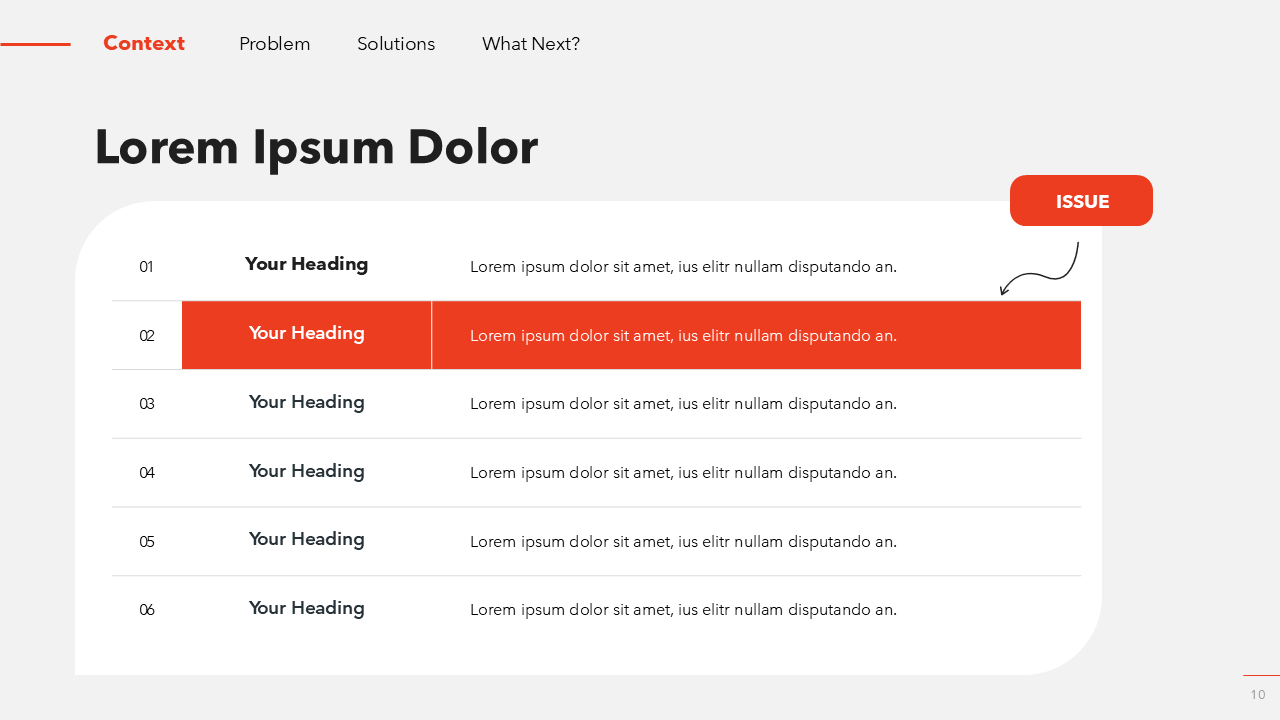Image resolution: width=1280 pixels, height=720 pixels.
Task: Select the What Next? tab
Action: (530, 44)
